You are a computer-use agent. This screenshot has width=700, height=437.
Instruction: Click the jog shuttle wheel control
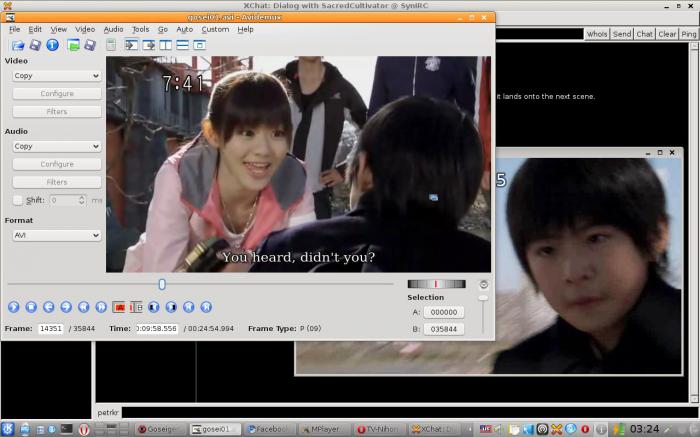click(436, 284)
